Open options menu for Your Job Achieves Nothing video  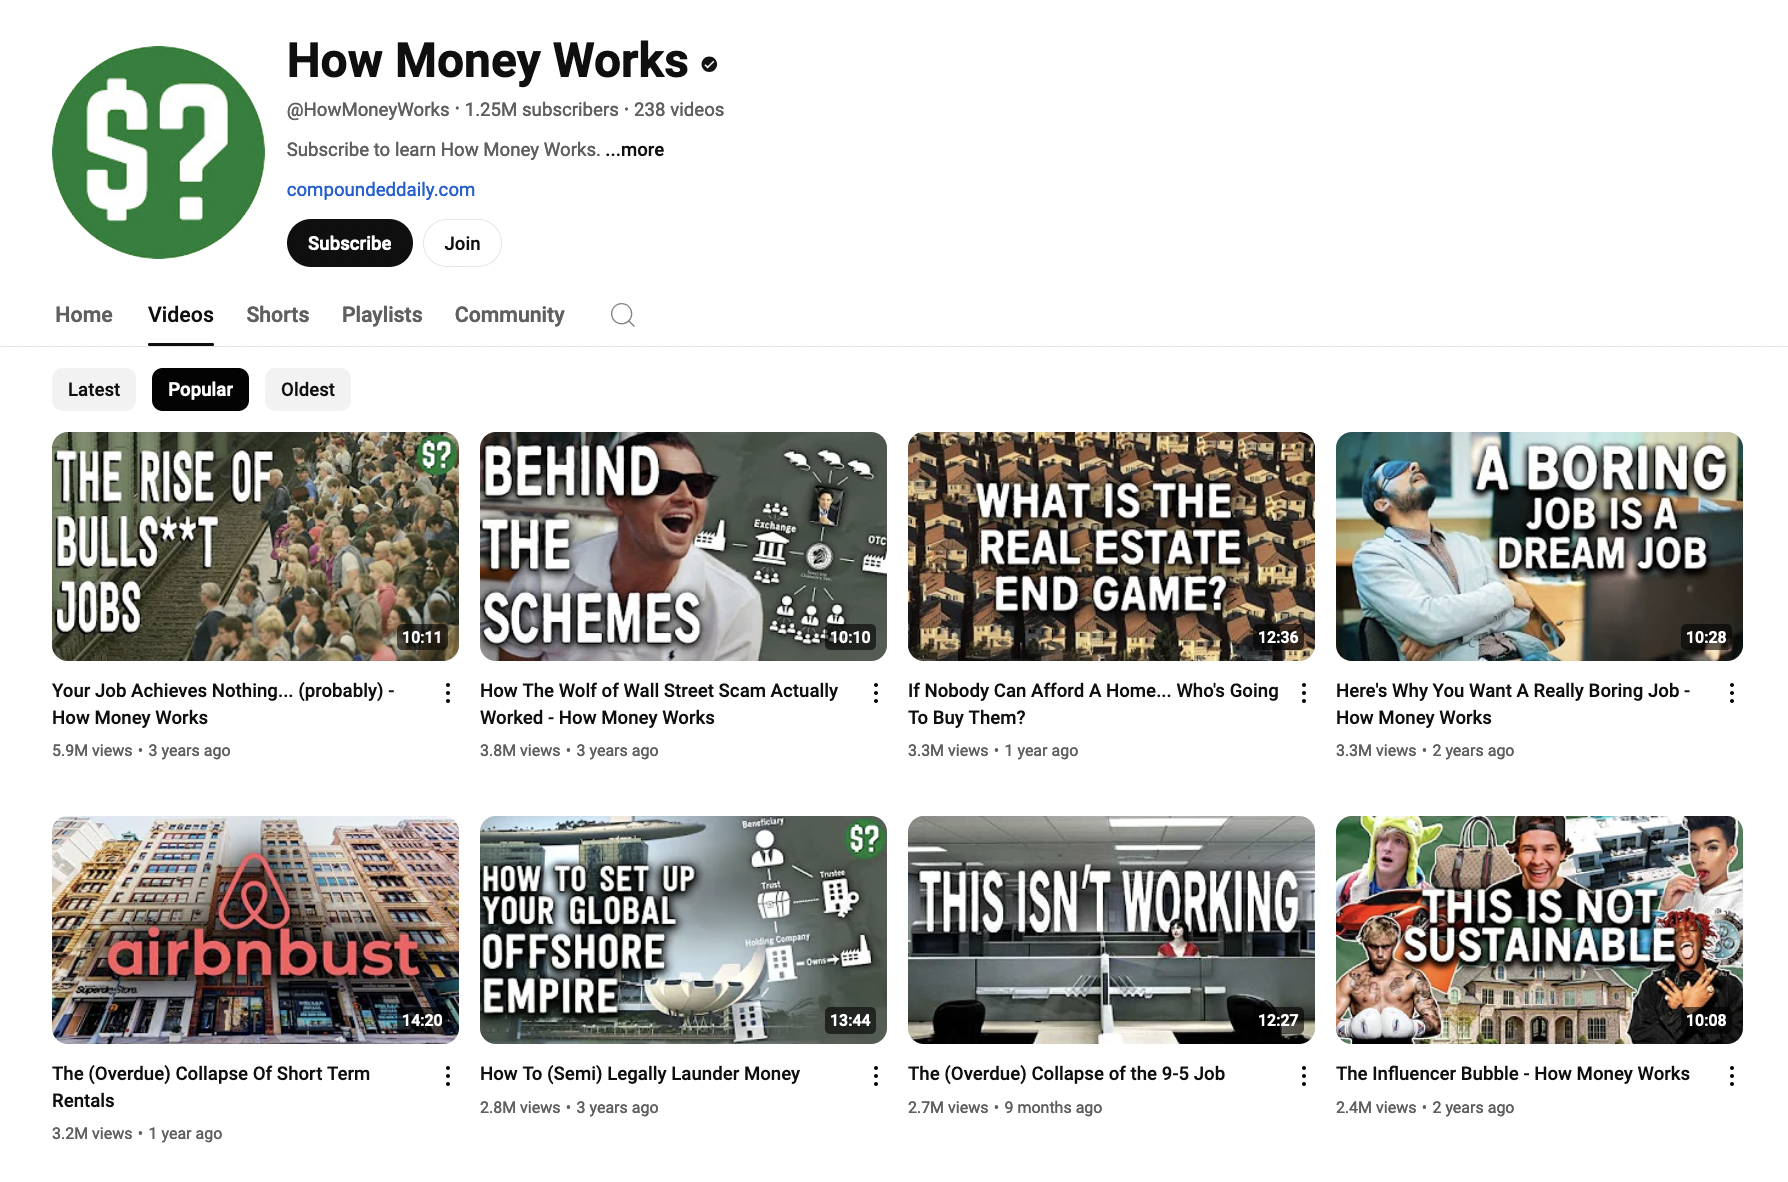tap(447, 693)
